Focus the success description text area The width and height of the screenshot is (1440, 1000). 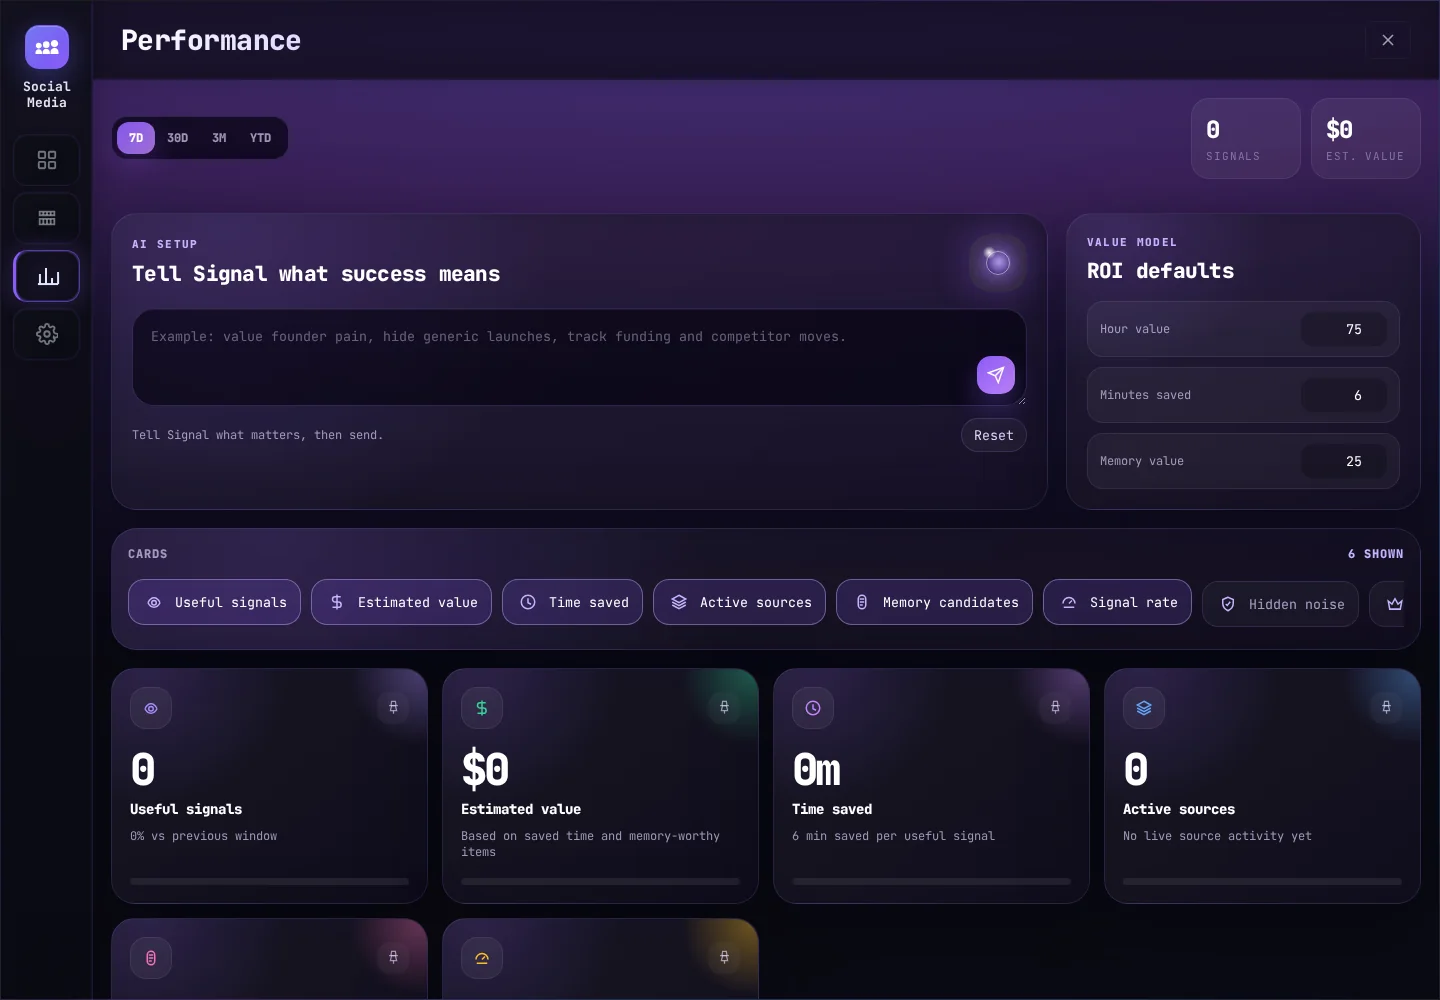point(579,357)
